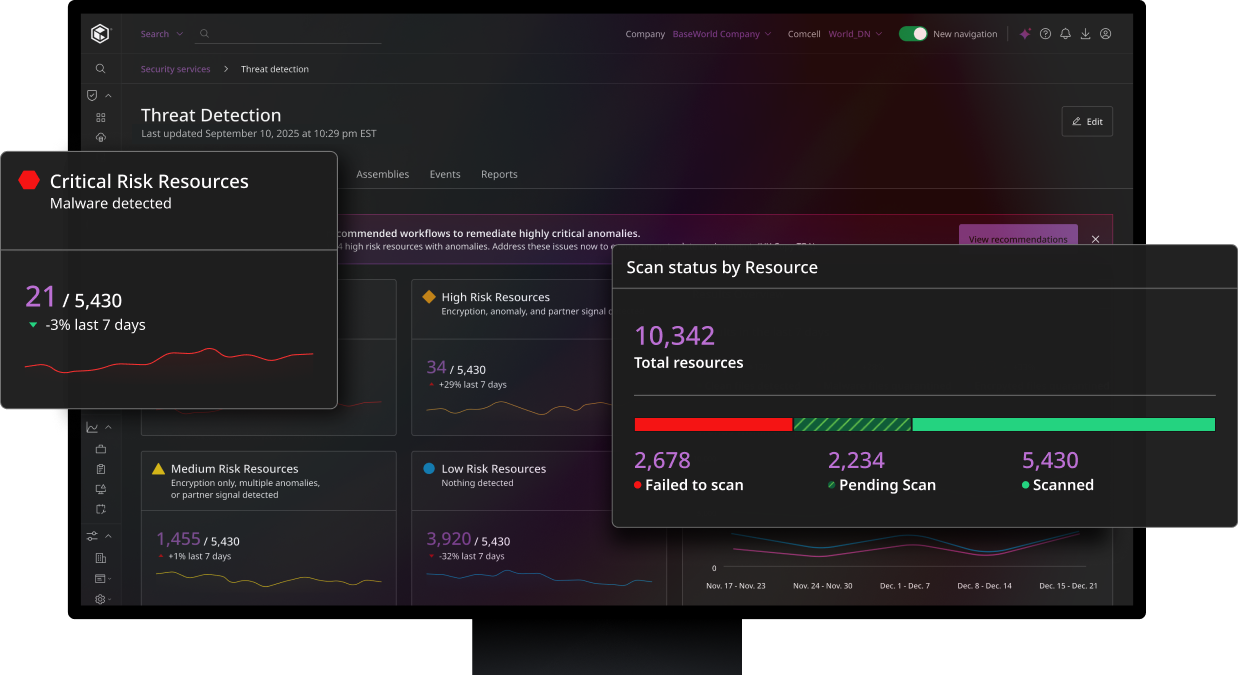This screenshot has width=1238, height=675.
Task: Open the help question mark icon
Action: click(1045, 34)
